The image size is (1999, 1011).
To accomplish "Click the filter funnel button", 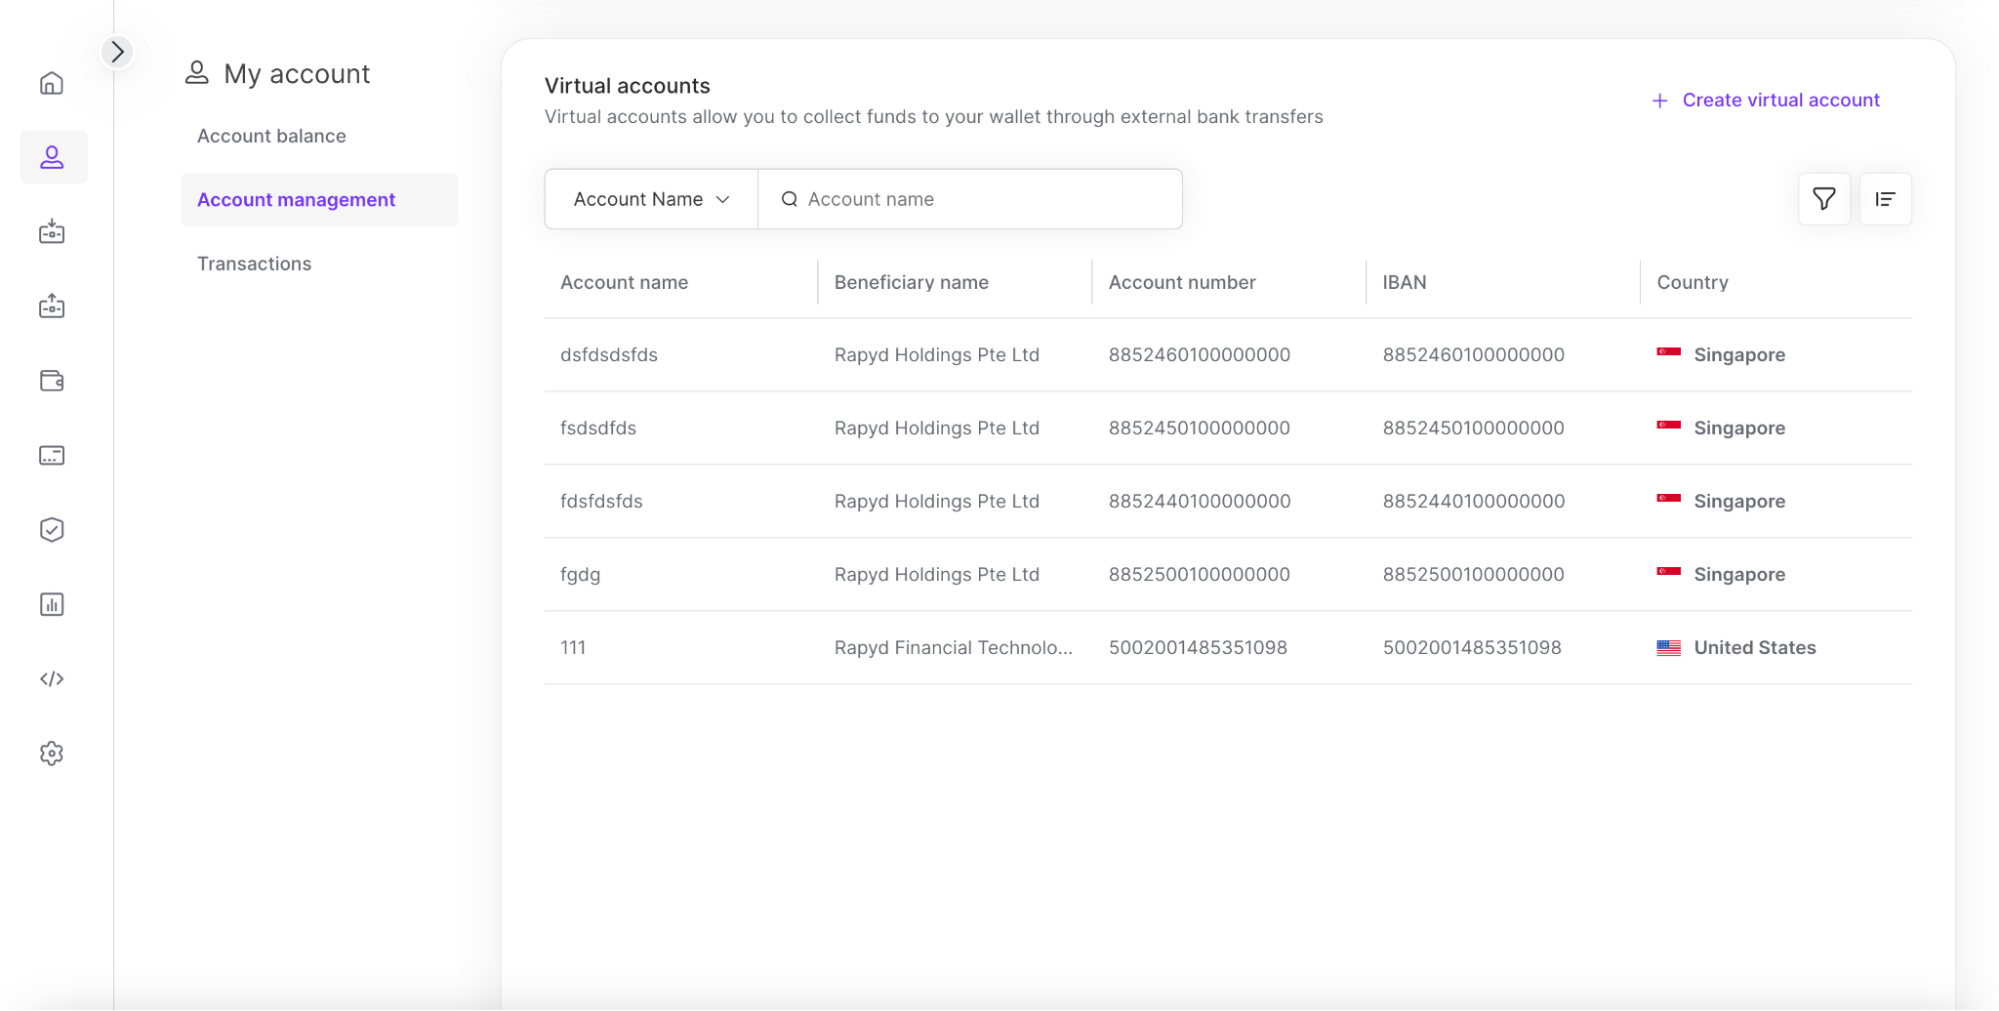I will (1823, 199).
